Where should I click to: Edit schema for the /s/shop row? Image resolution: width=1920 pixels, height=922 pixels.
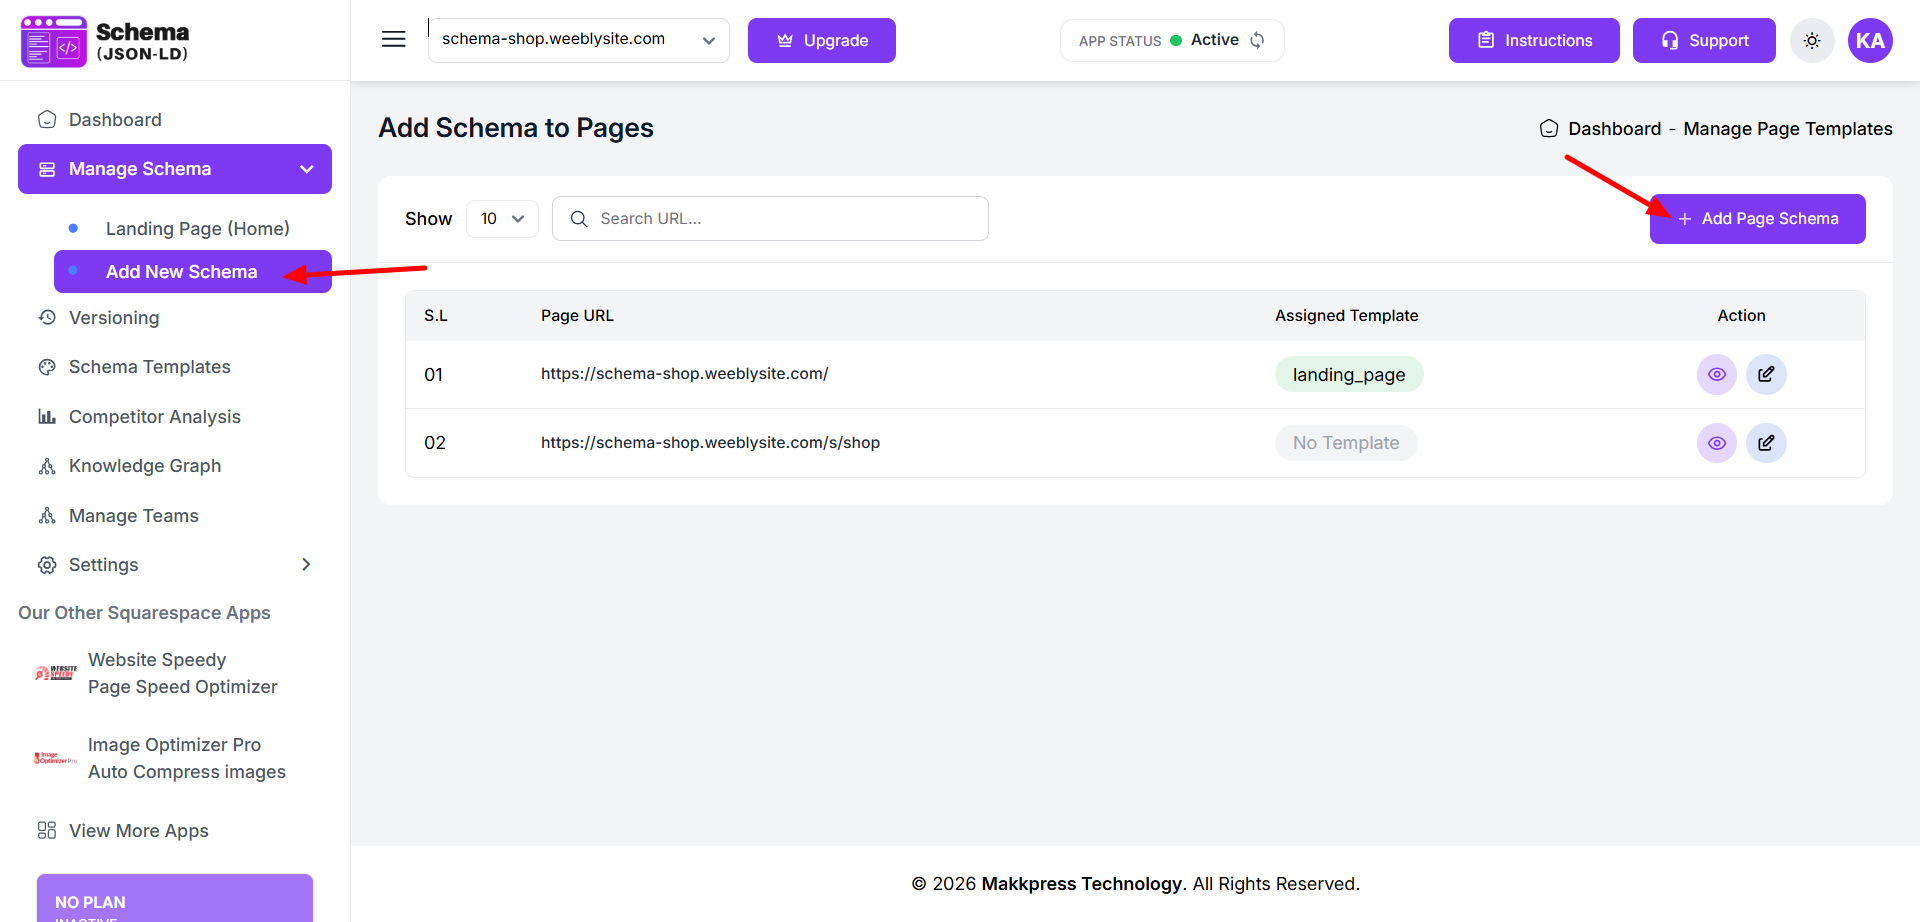click(1766, 443)
